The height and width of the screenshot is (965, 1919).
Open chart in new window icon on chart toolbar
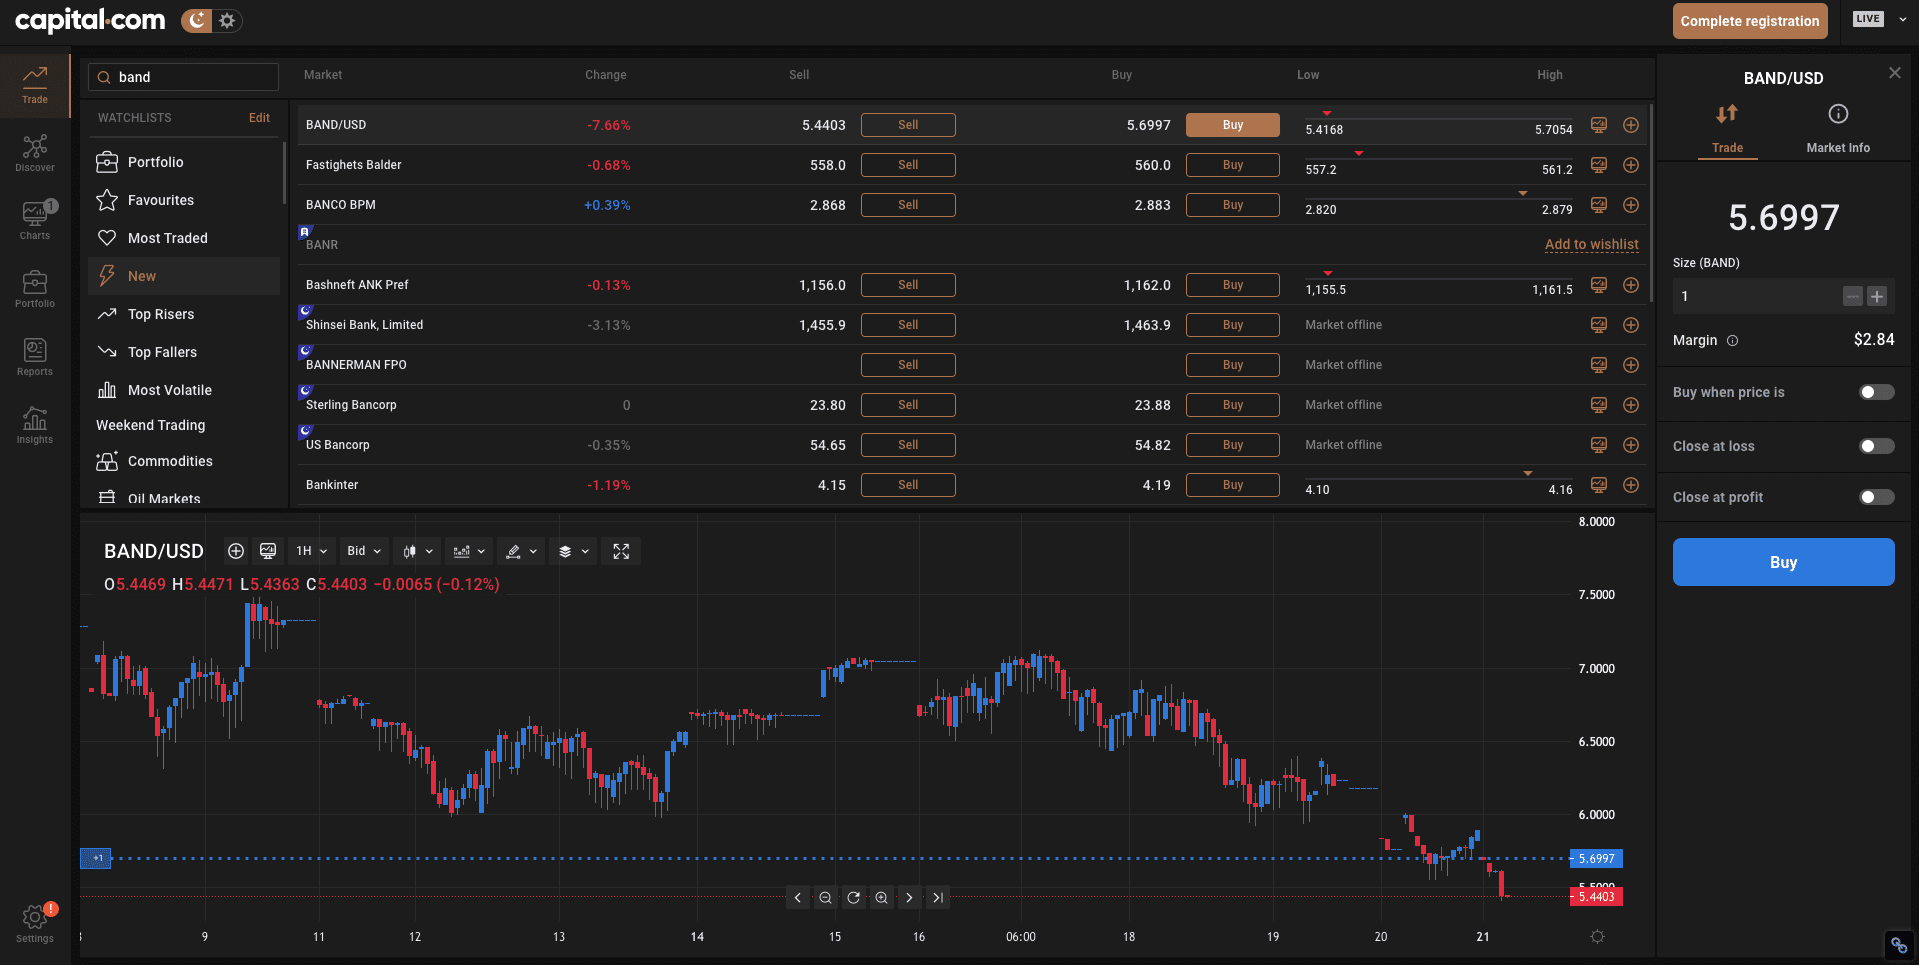268,551
